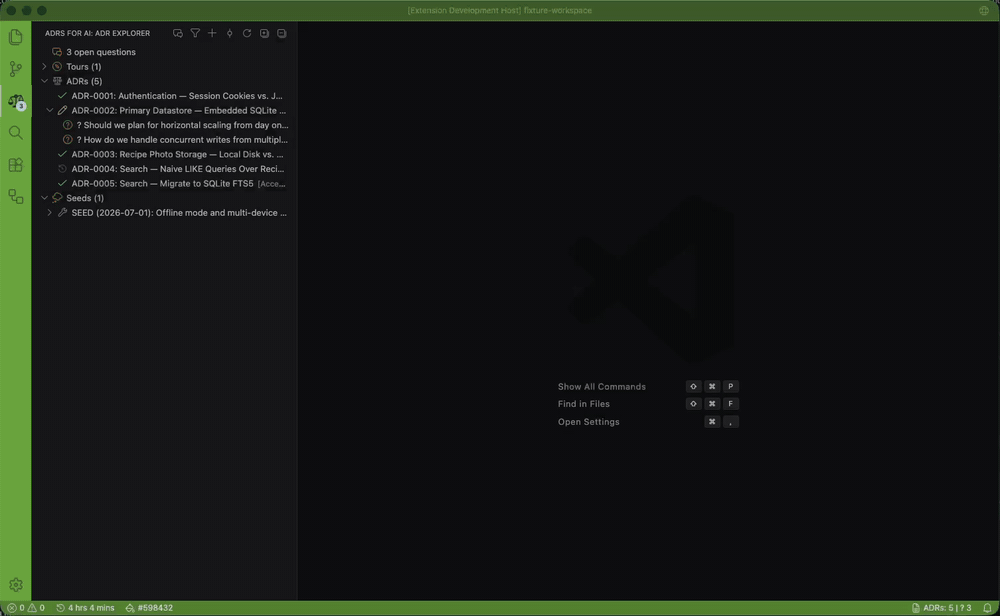1000x616 pixels.
Task: Open the 'Should we plan for horizontal scaling' question
Action: click(165, 125)
